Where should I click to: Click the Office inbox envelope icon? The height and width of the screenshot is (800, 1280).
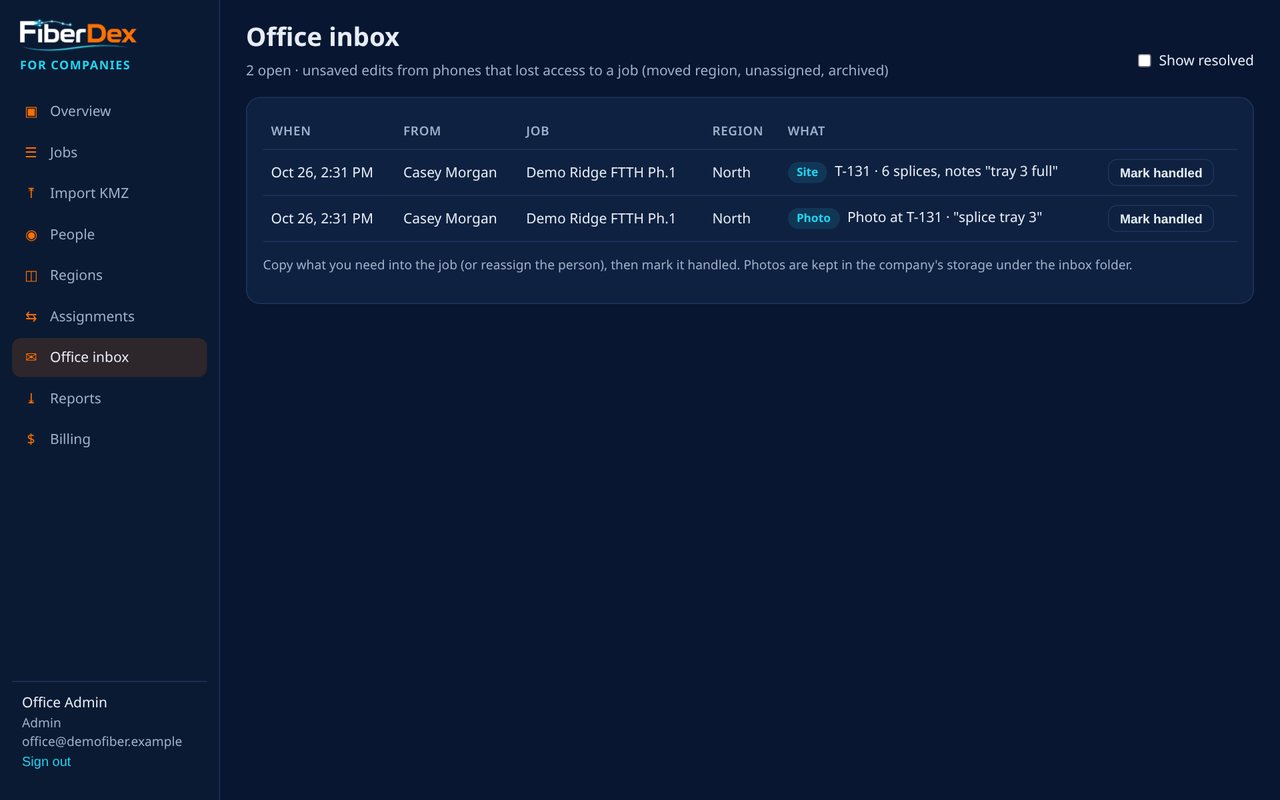[31, 357]
